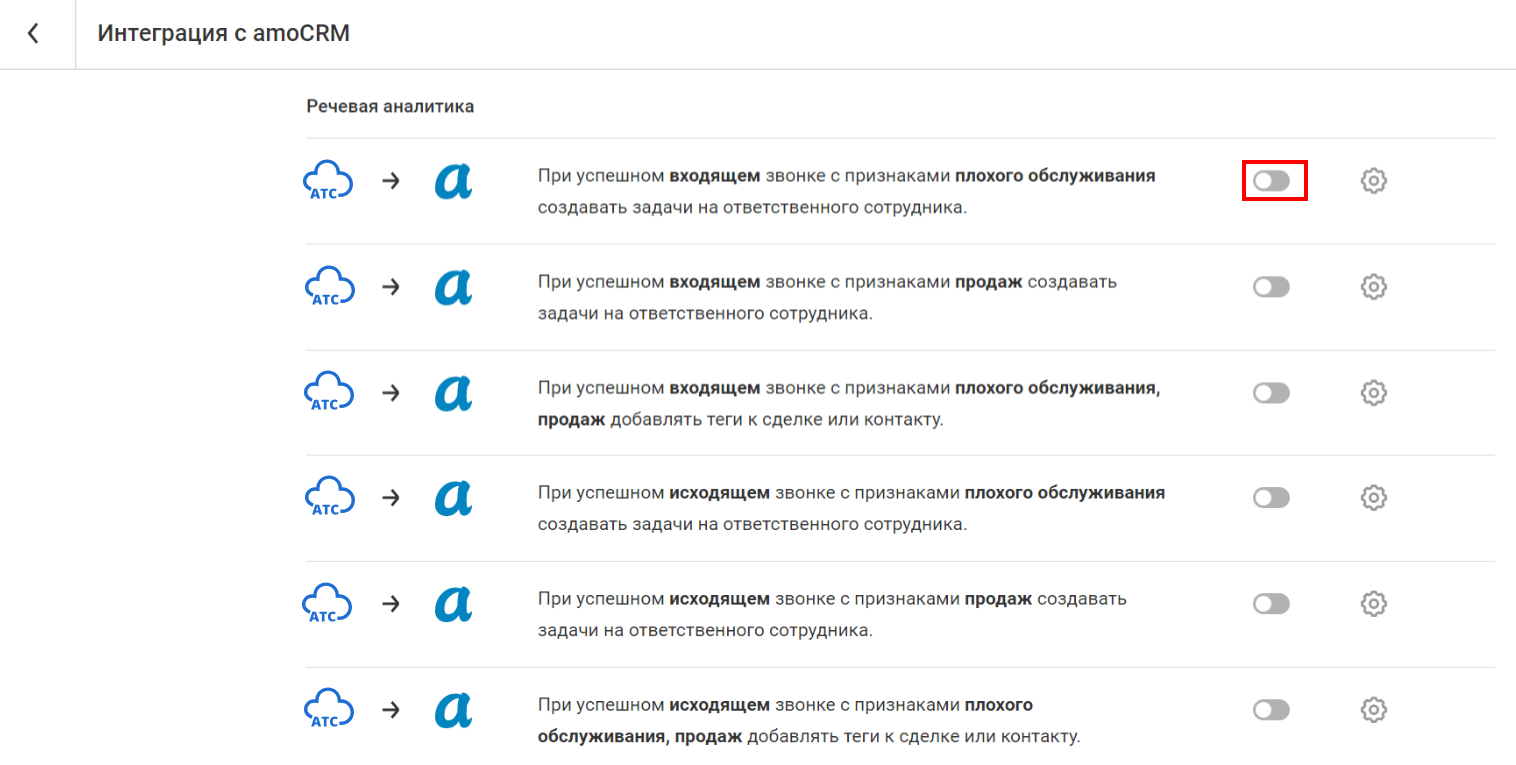This screenshot has height=765, width=1516.
Task: Open gear settings for incoming bad service tasks
Action: [1374, 181]
